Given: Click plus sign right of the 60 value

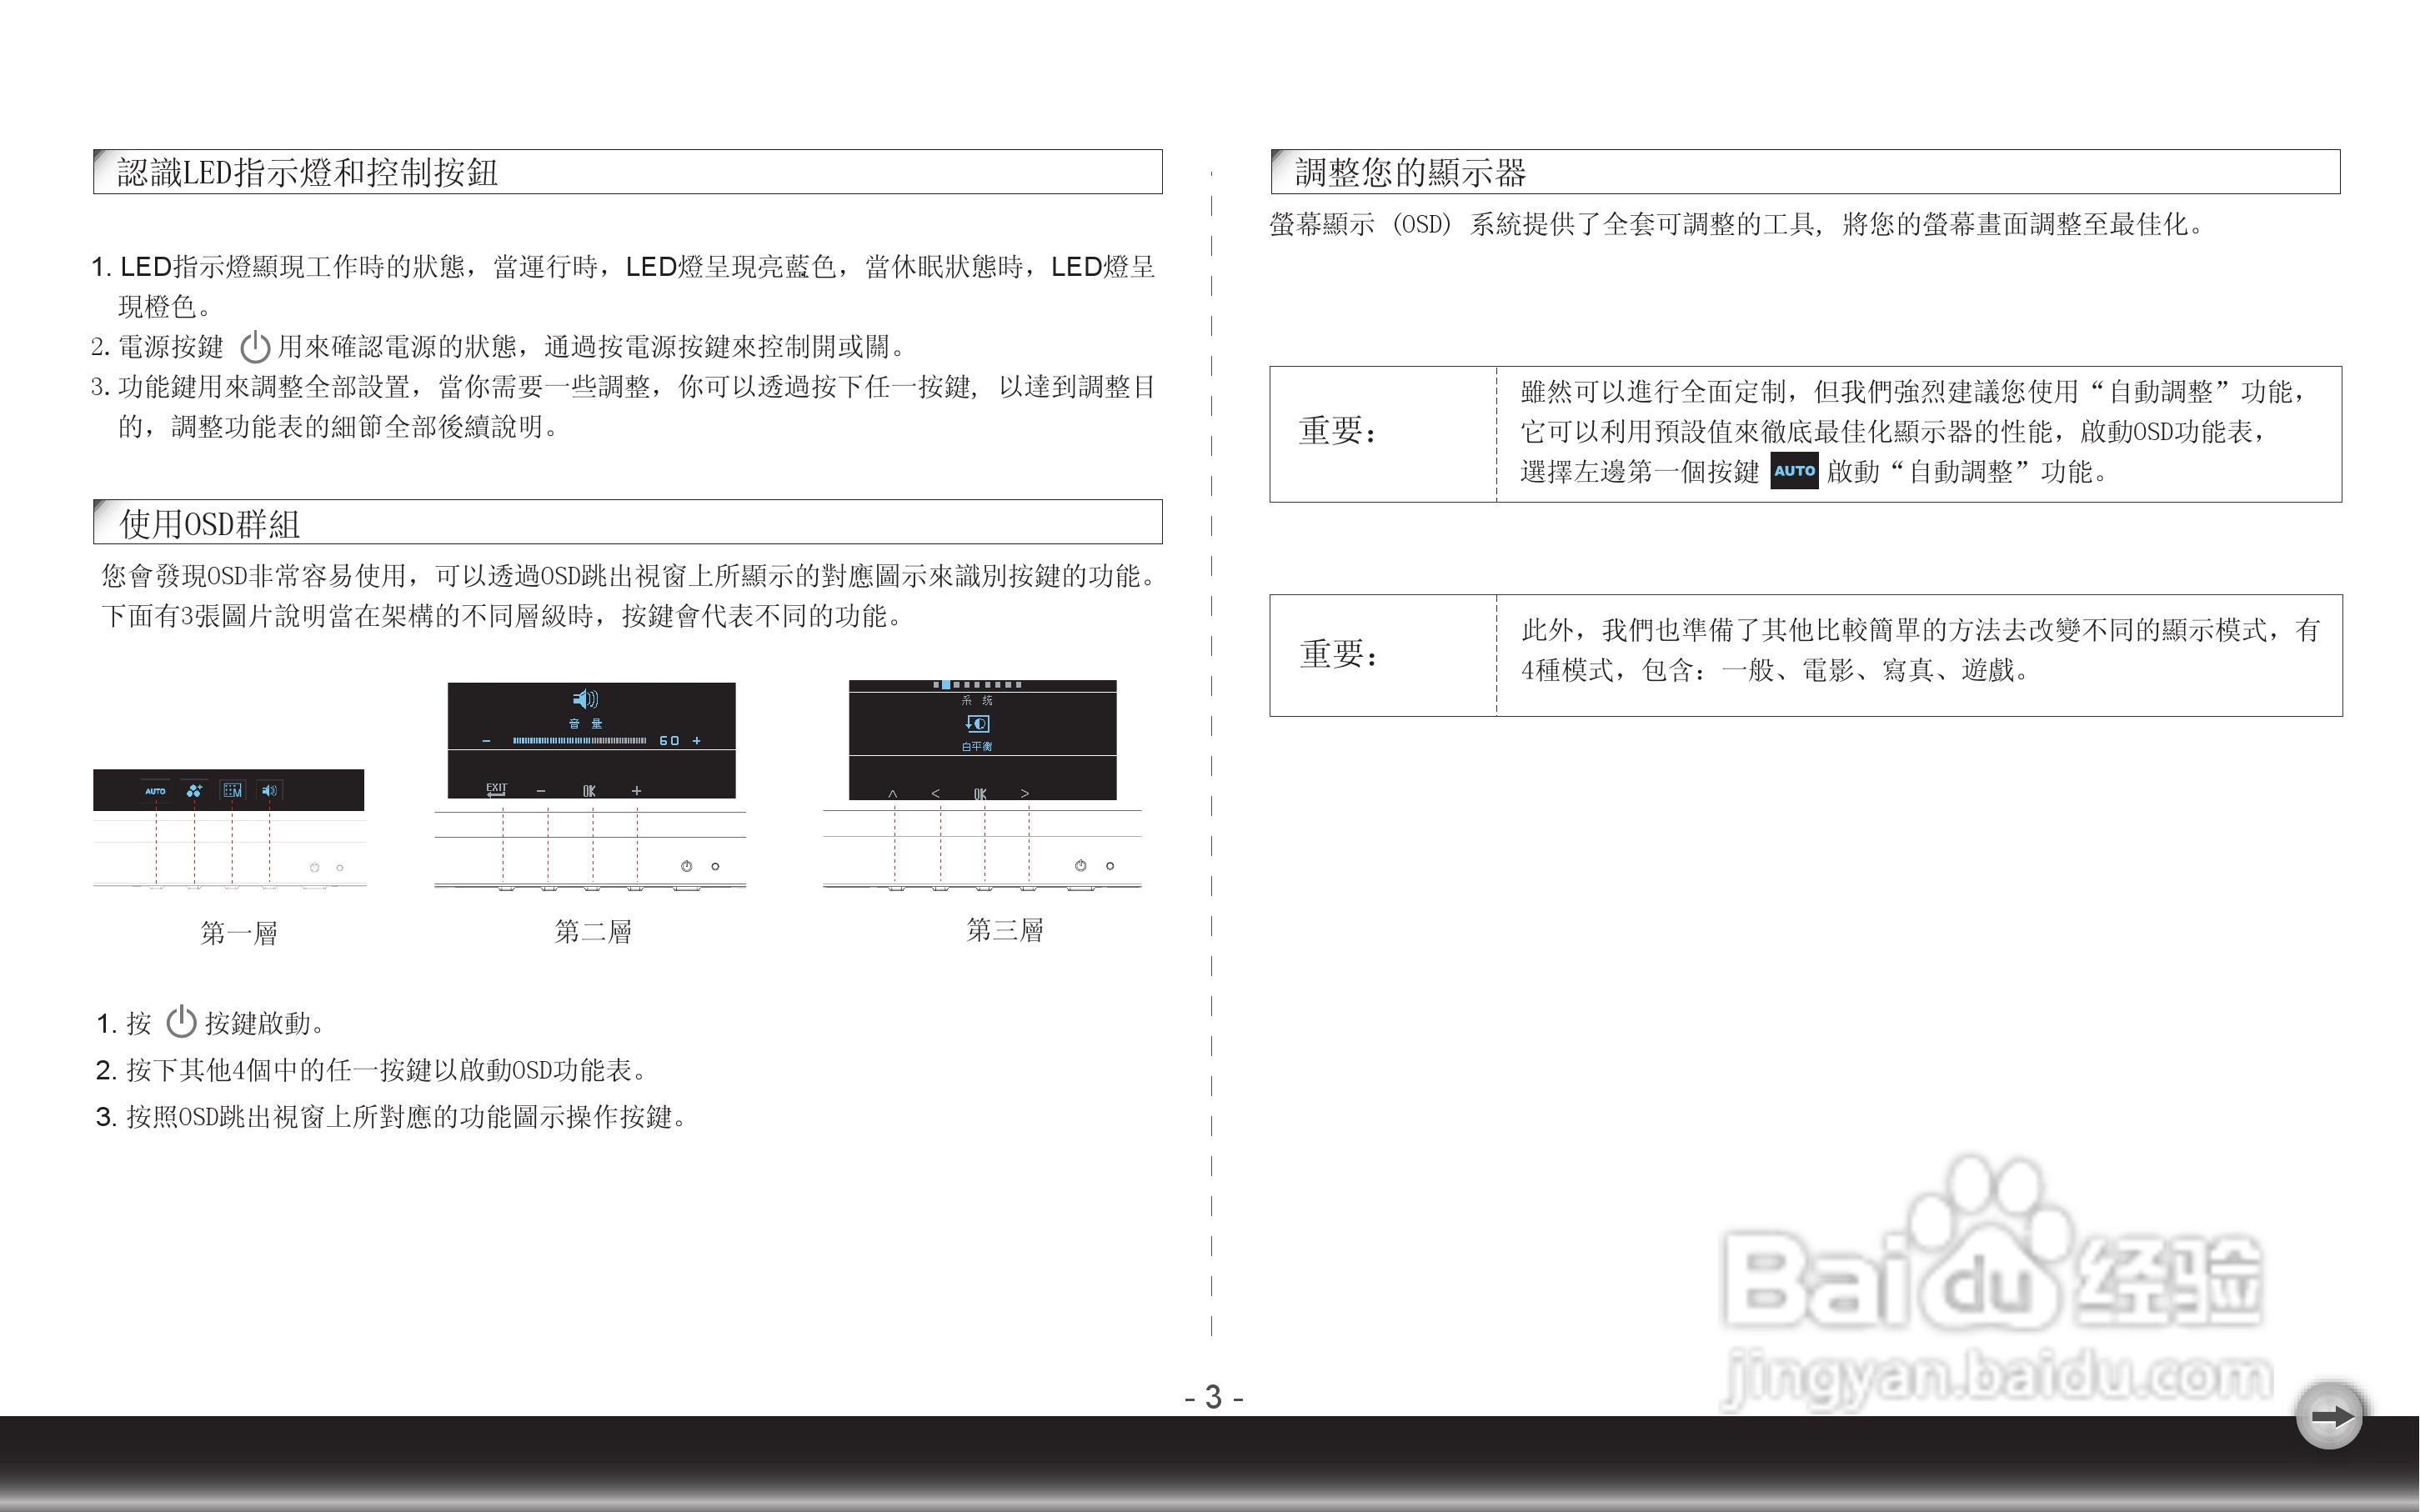Looking at the screenshot, I should tap(696, 741).
